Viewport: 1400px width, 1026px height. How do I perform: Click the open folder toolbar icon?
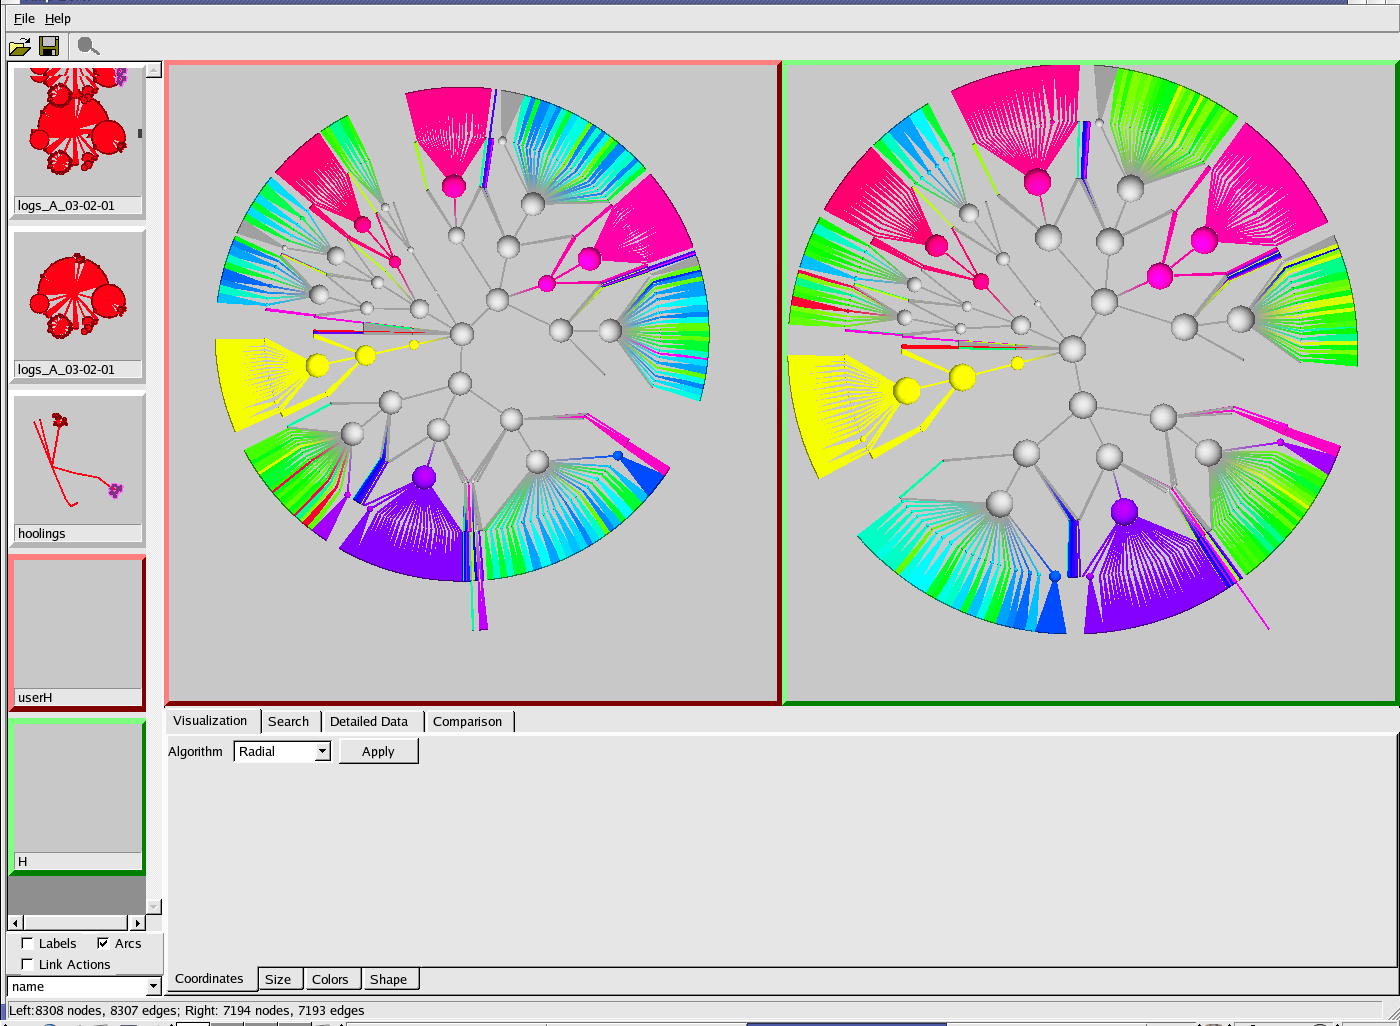pos(19,46)
